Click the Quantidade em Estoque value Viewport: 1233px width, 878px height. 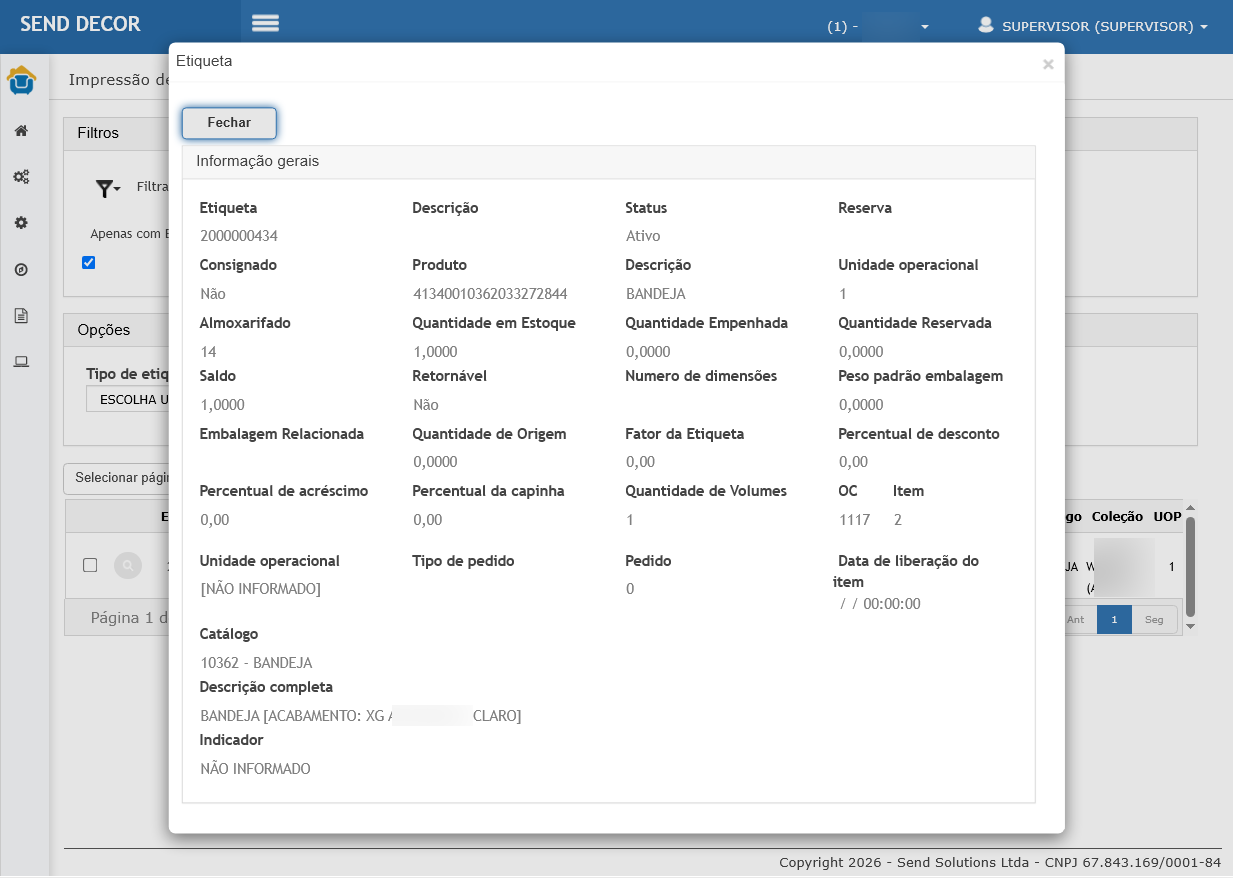pyautogui.click(x=435, y=352)
